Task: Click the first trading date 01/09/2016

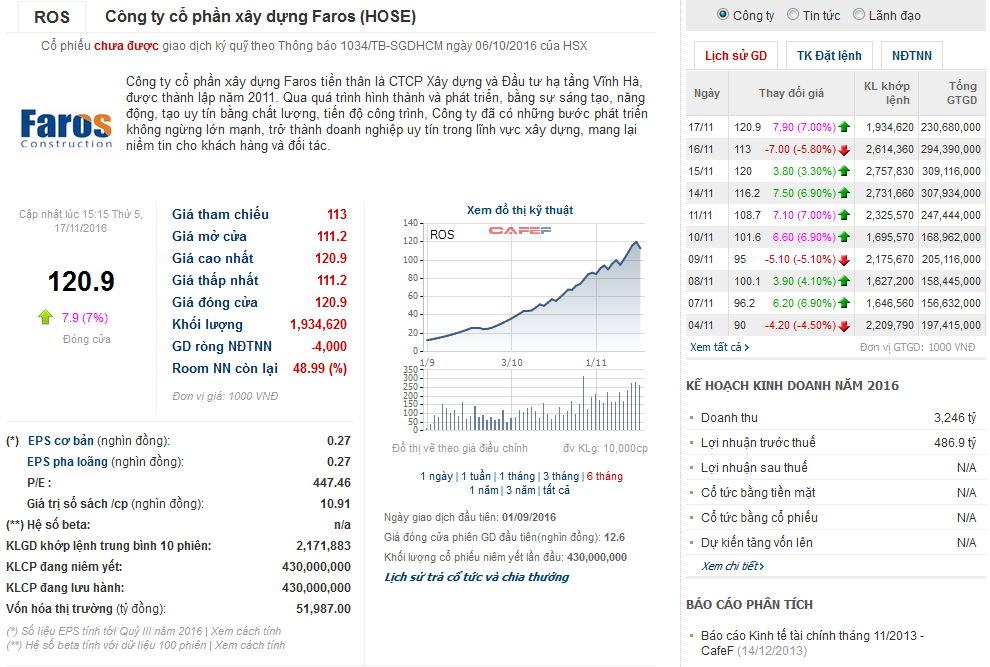Action: (528, 517)
